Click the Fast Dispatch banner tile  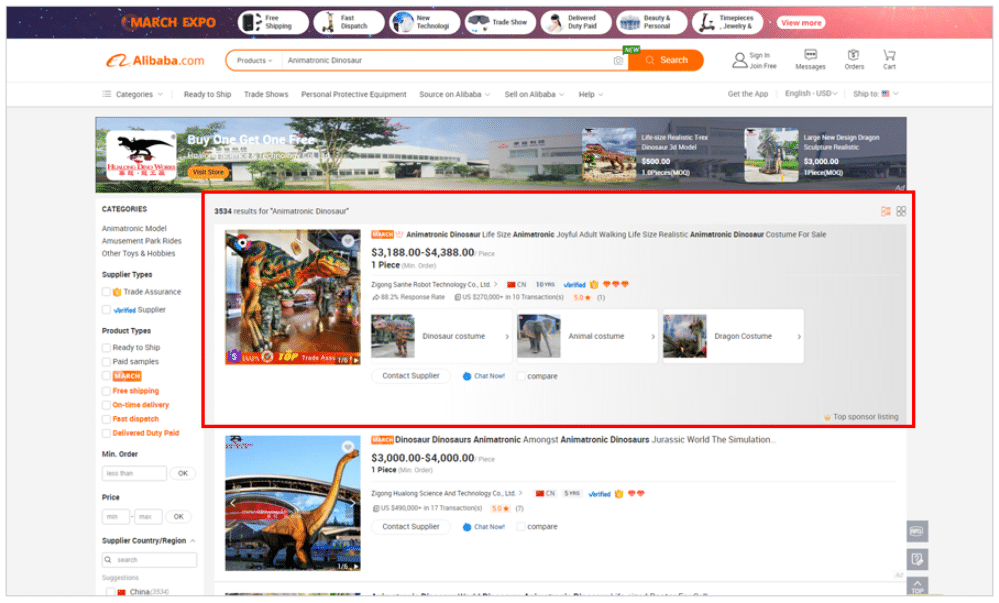(x=349, y=22)
